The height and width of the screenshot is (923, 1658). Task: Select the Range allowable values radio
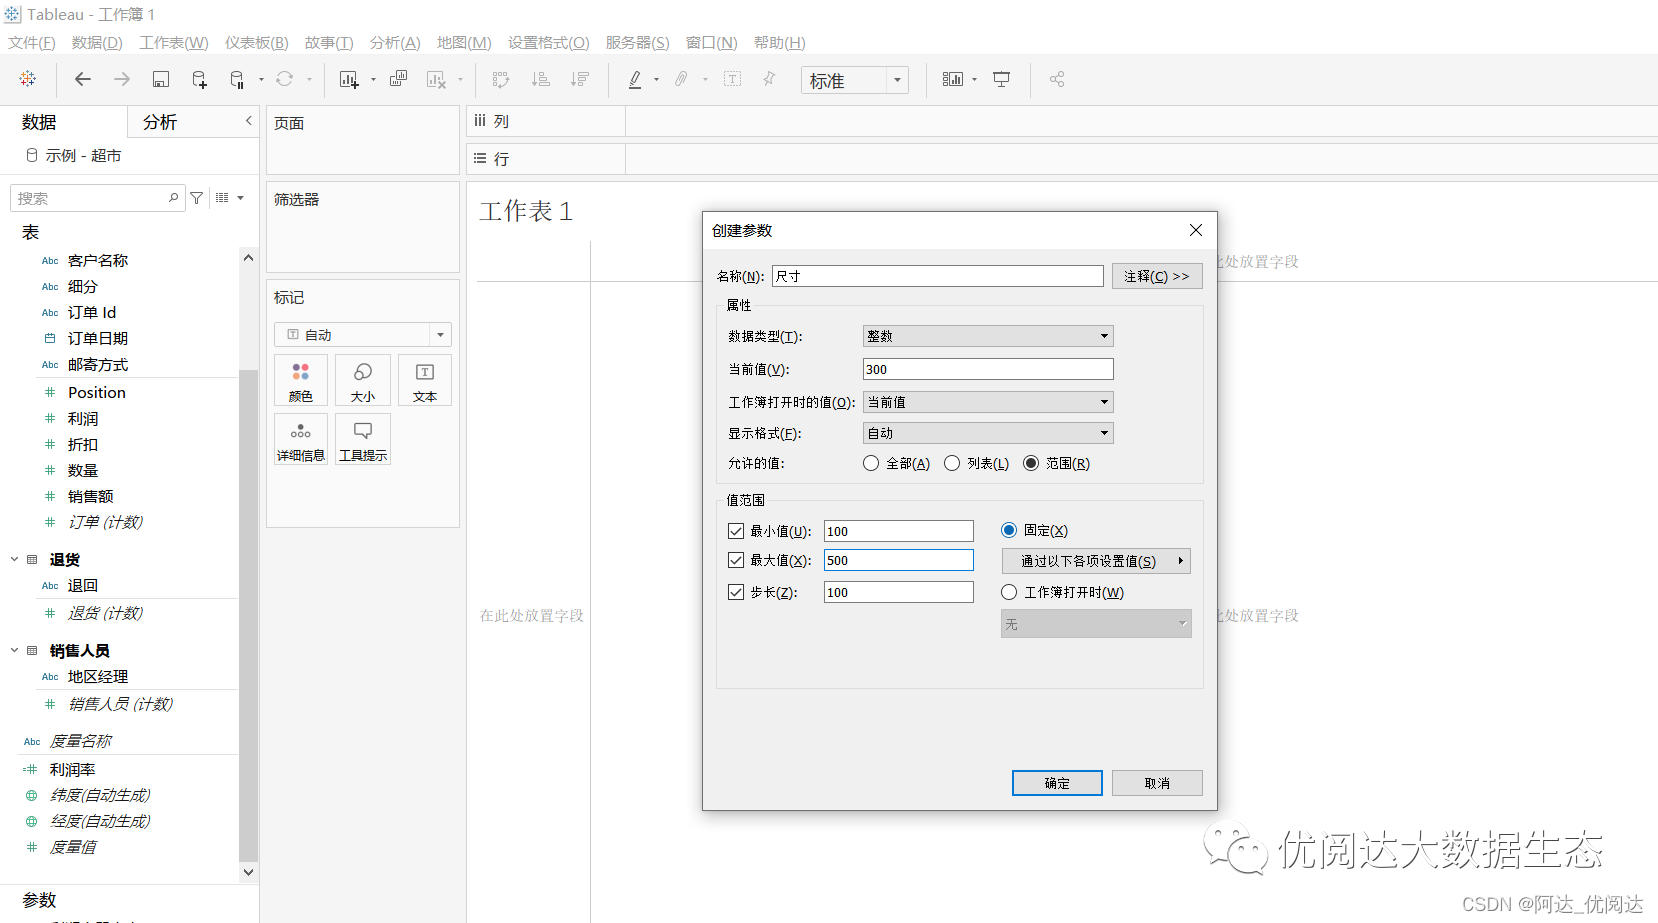1031,463
